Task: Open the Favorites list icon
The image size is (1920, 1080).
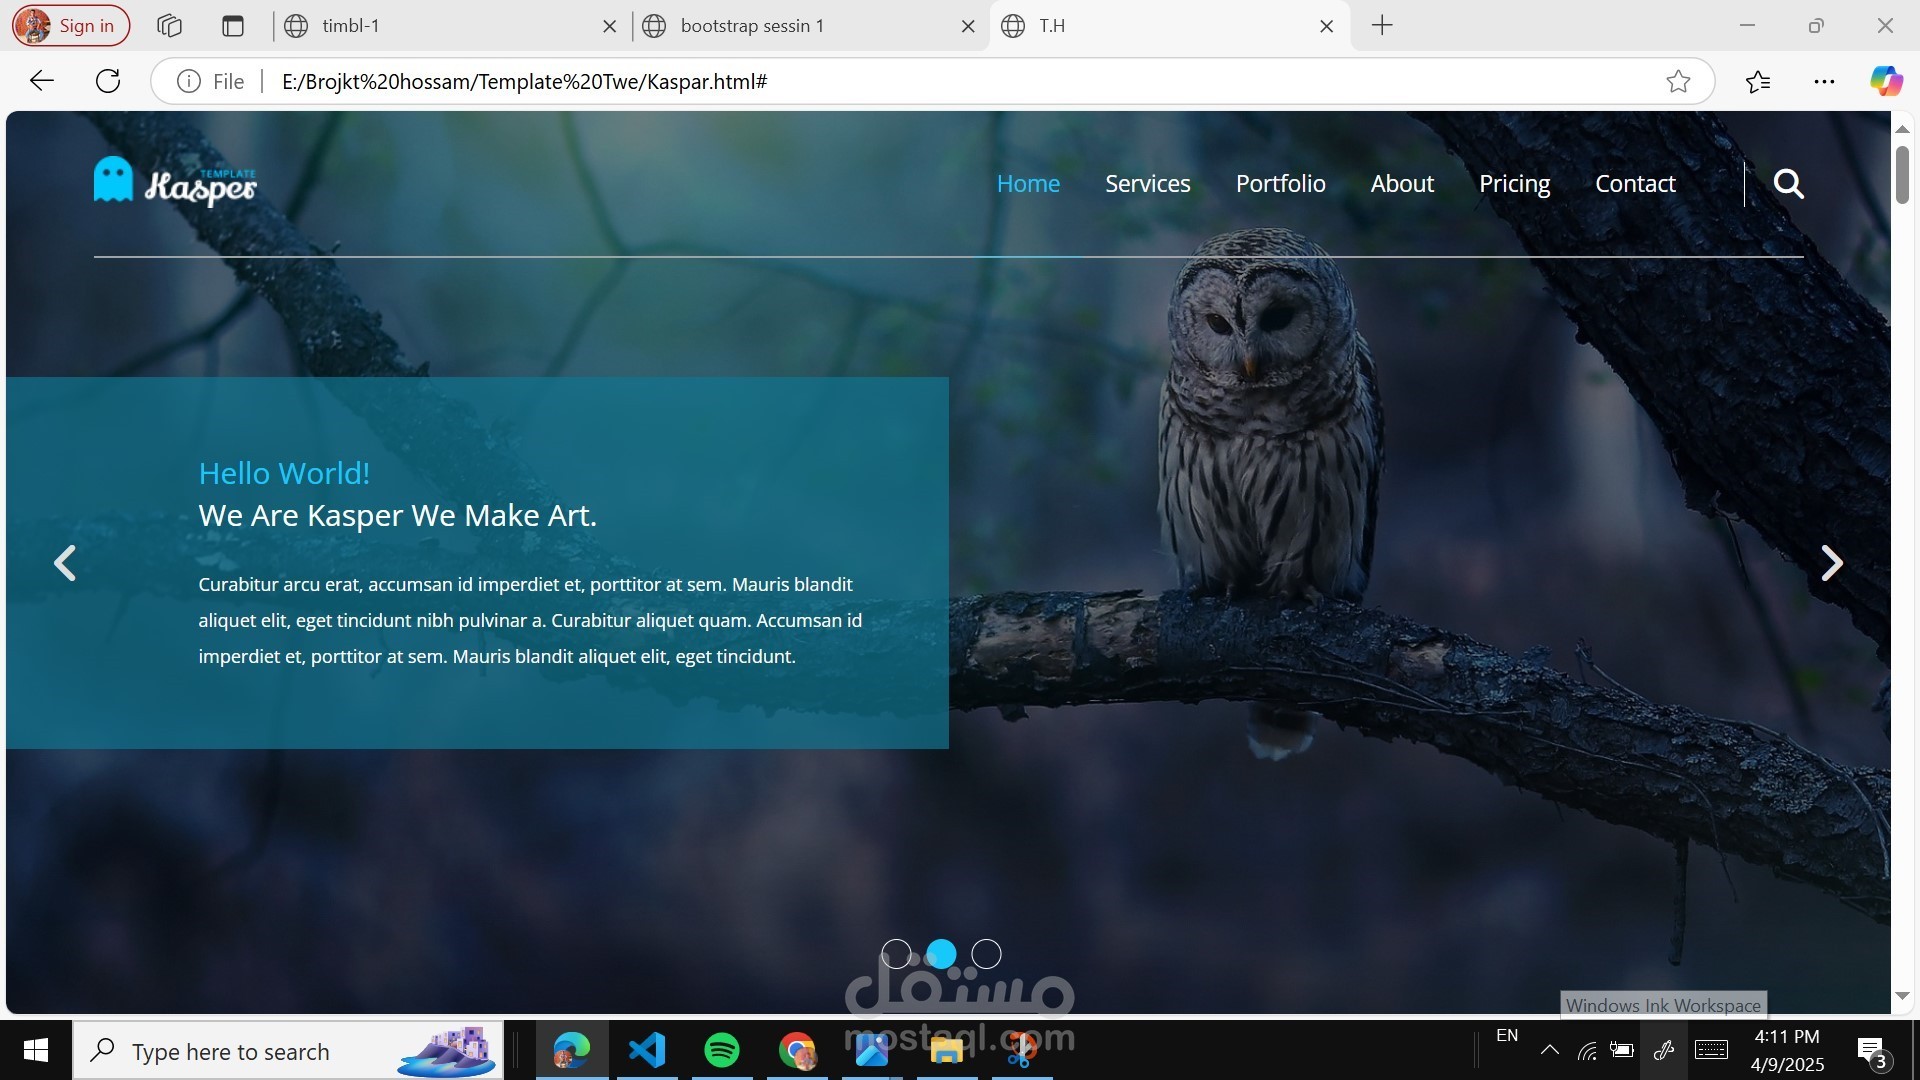Action: coord(1758,81)
